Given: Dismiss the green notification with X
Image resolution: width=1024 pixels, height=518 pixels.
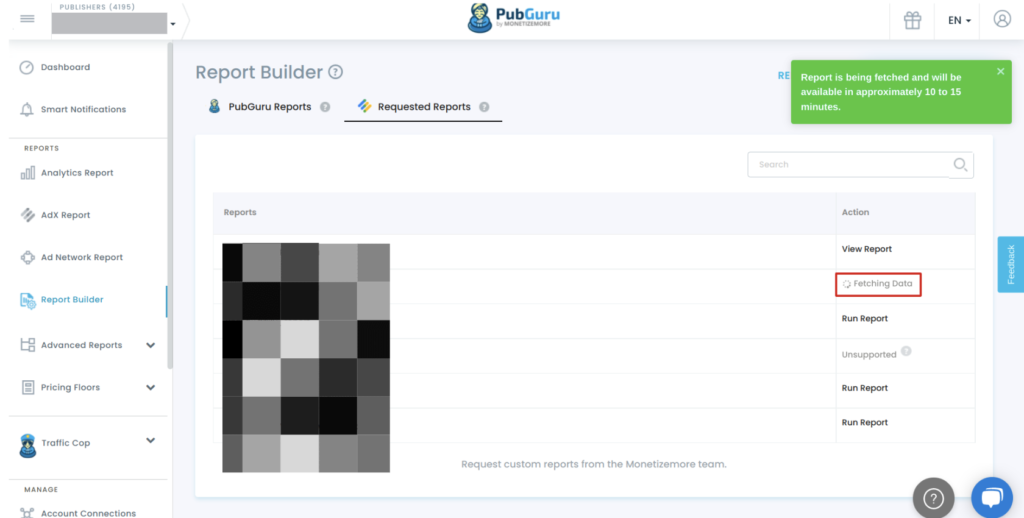Looking at the screenshot, I should pos(1000,71).
